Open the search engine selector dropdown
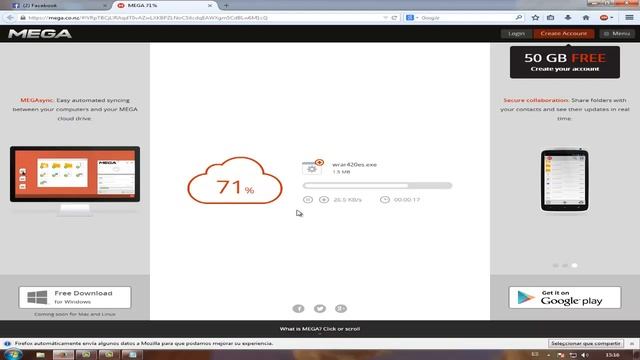Screen dimensions: 640x360 point(412,18)
